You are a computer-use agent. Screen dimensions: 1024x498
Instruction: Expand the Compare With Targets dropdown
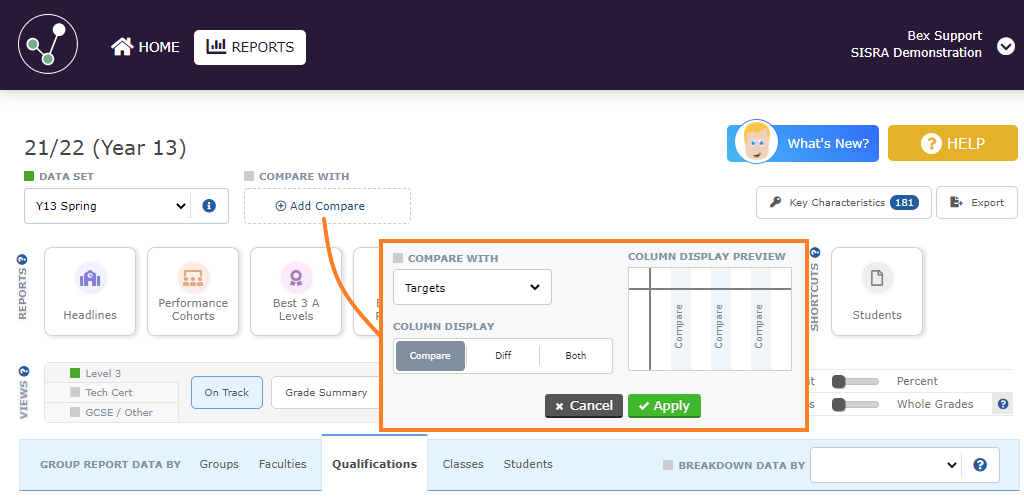472,288
